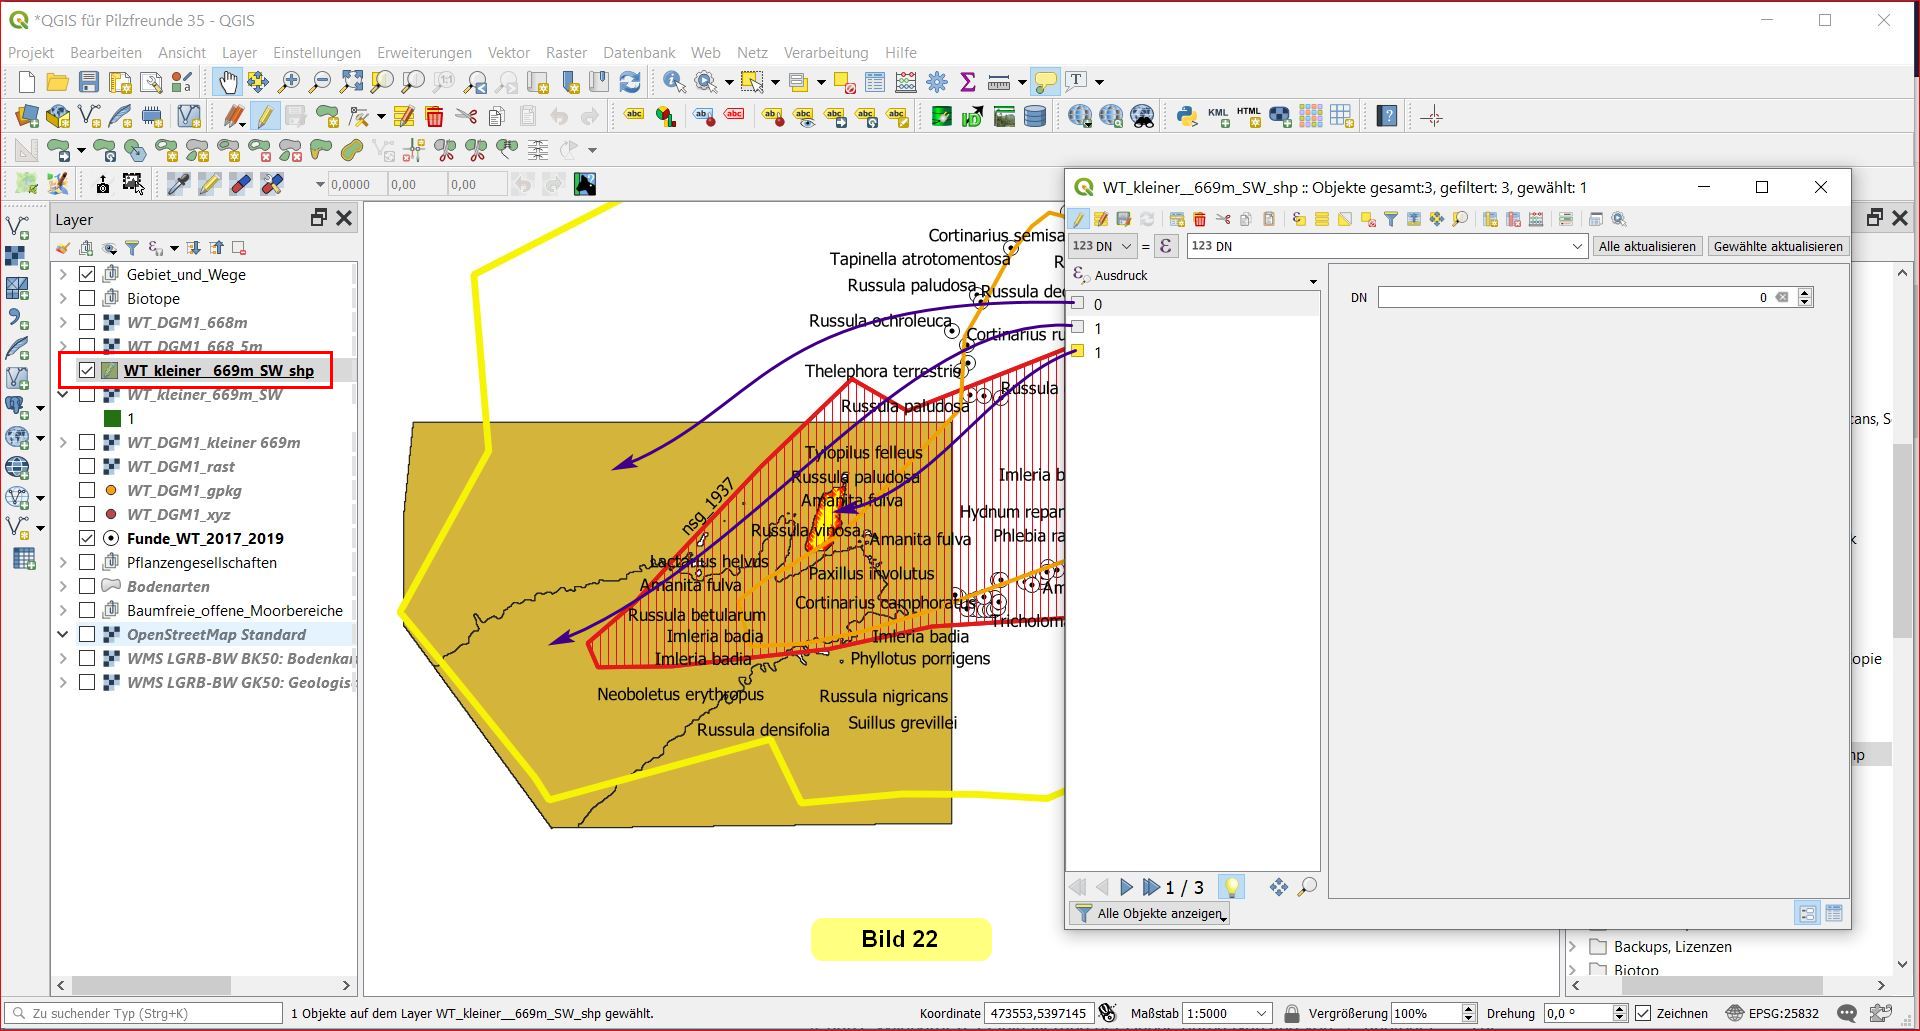1920x1031 pixels.
Task: Toggle the Zeichnen render checkbox
Action: pyautogui.click(x=1643, y=1013)
